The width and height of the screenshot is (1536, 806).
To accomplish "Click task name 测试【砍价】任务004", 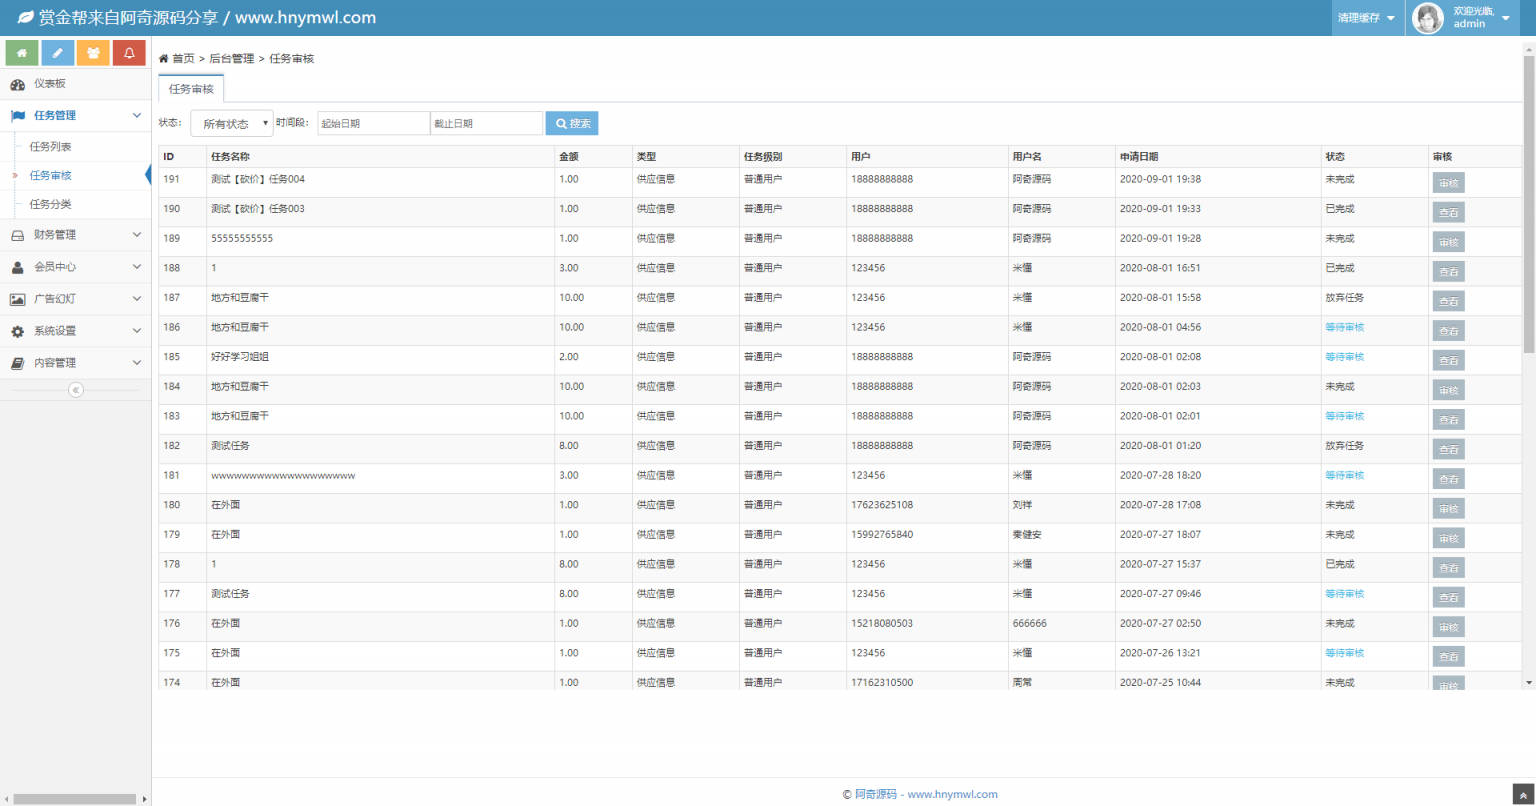I will click(258, 180).
